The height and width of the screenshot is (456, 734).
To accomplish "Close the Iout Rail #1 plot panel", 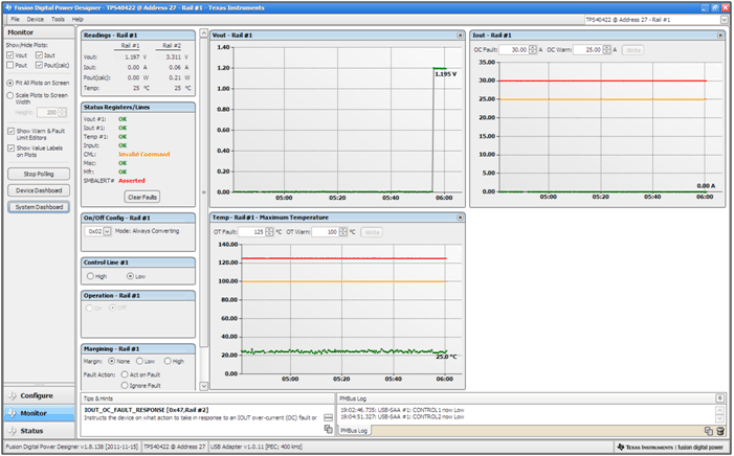I will 720,35.
